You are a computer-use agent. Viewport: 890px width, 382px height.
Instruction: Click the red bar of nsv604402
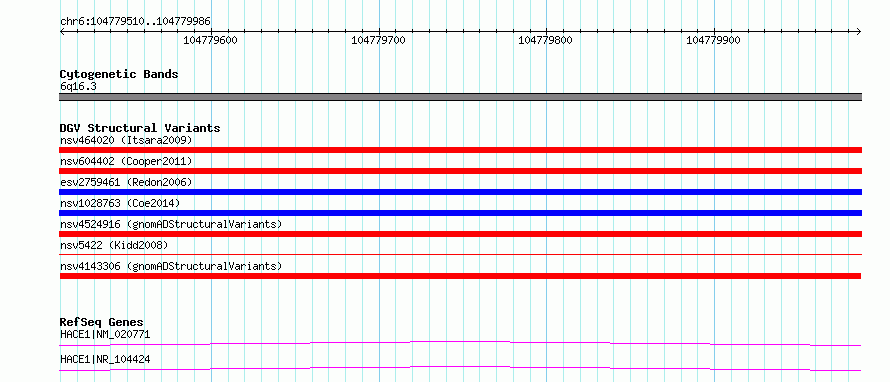pyautogui.click(x=460, y=171)
